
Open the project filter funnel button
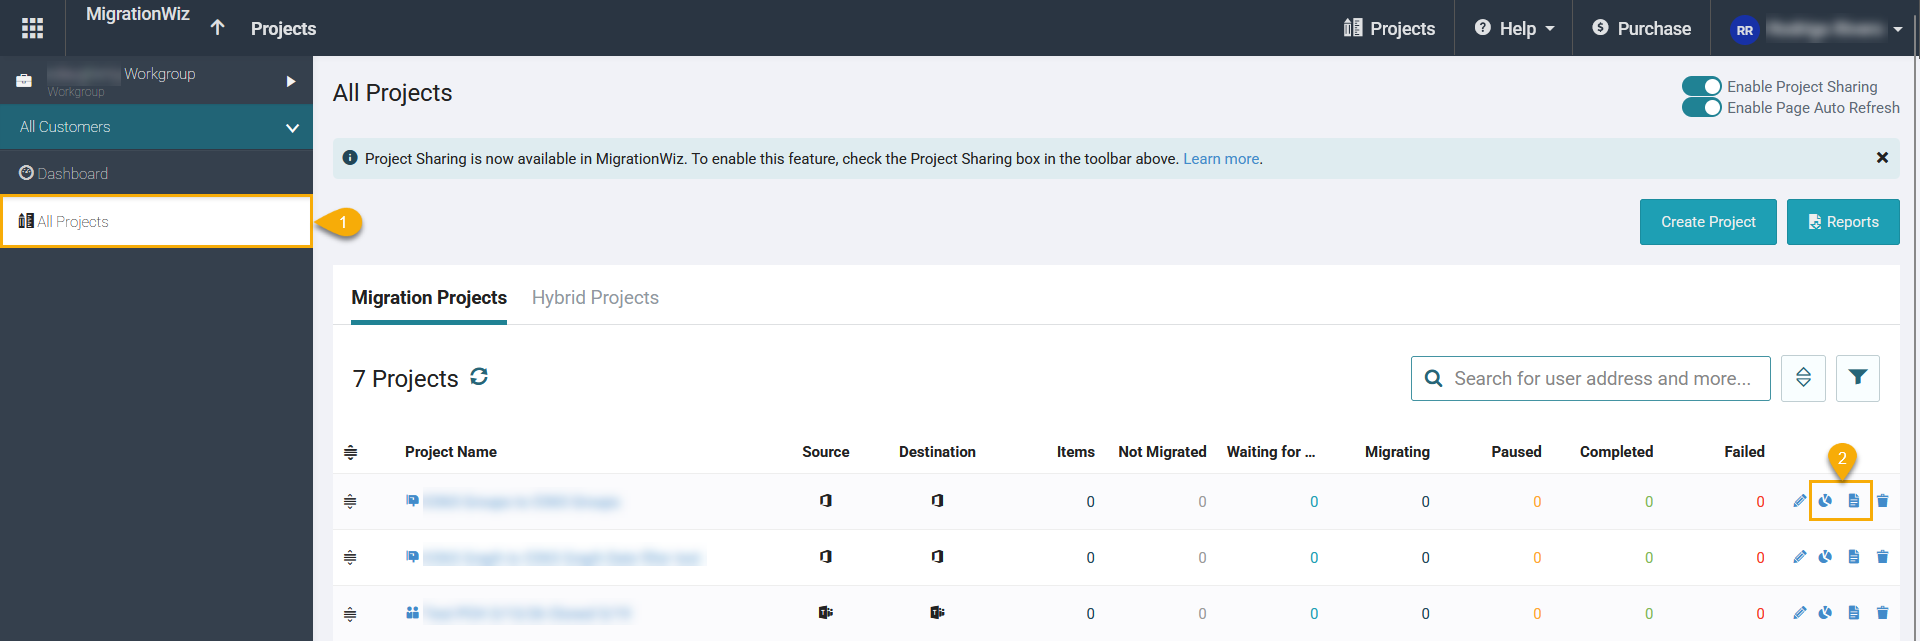[1858, 378]
